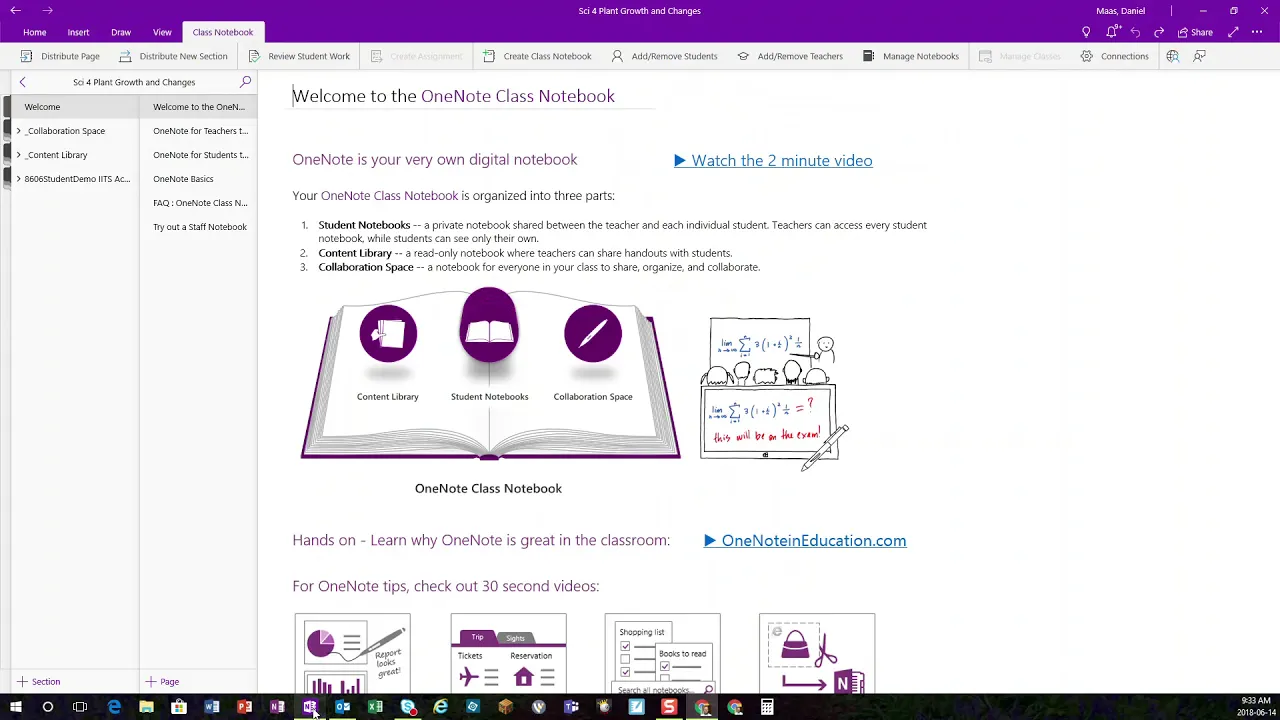Click Watch the 2 minute video link
Screen dimensions: 1280x720
(x=773, y=161)
